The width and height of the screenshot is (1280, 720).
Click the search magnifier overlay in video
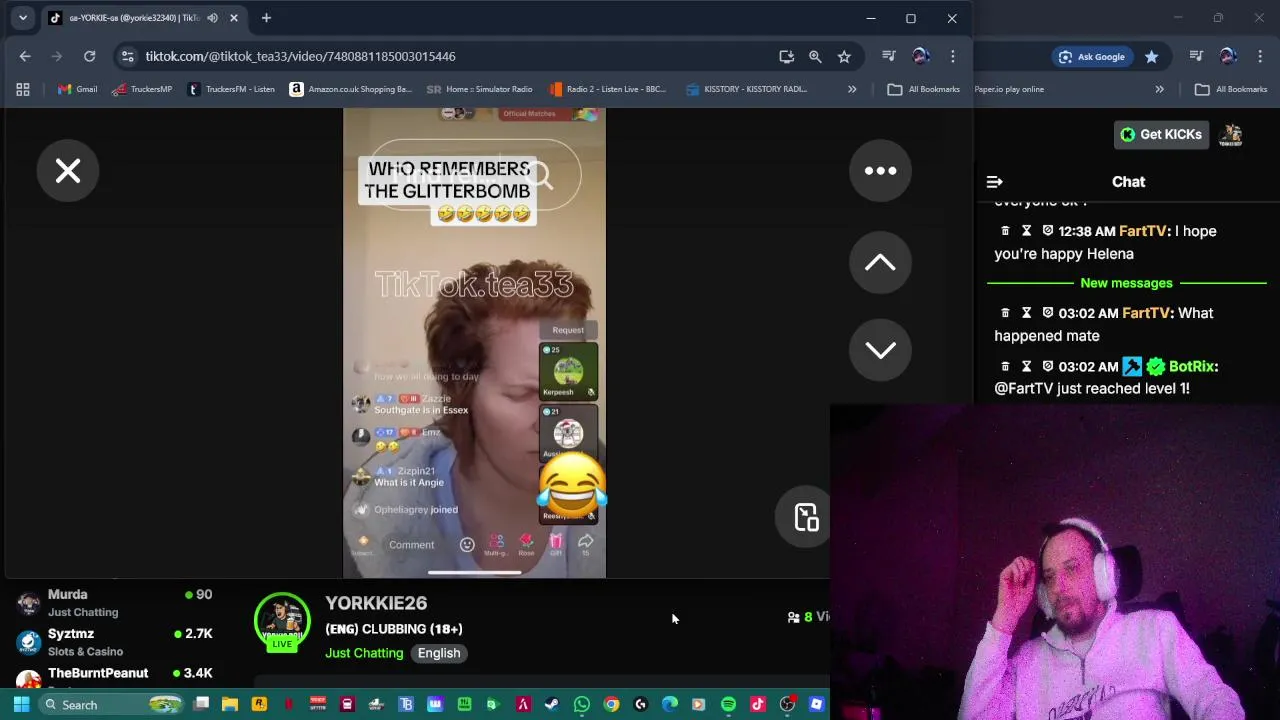click(541, 176)
